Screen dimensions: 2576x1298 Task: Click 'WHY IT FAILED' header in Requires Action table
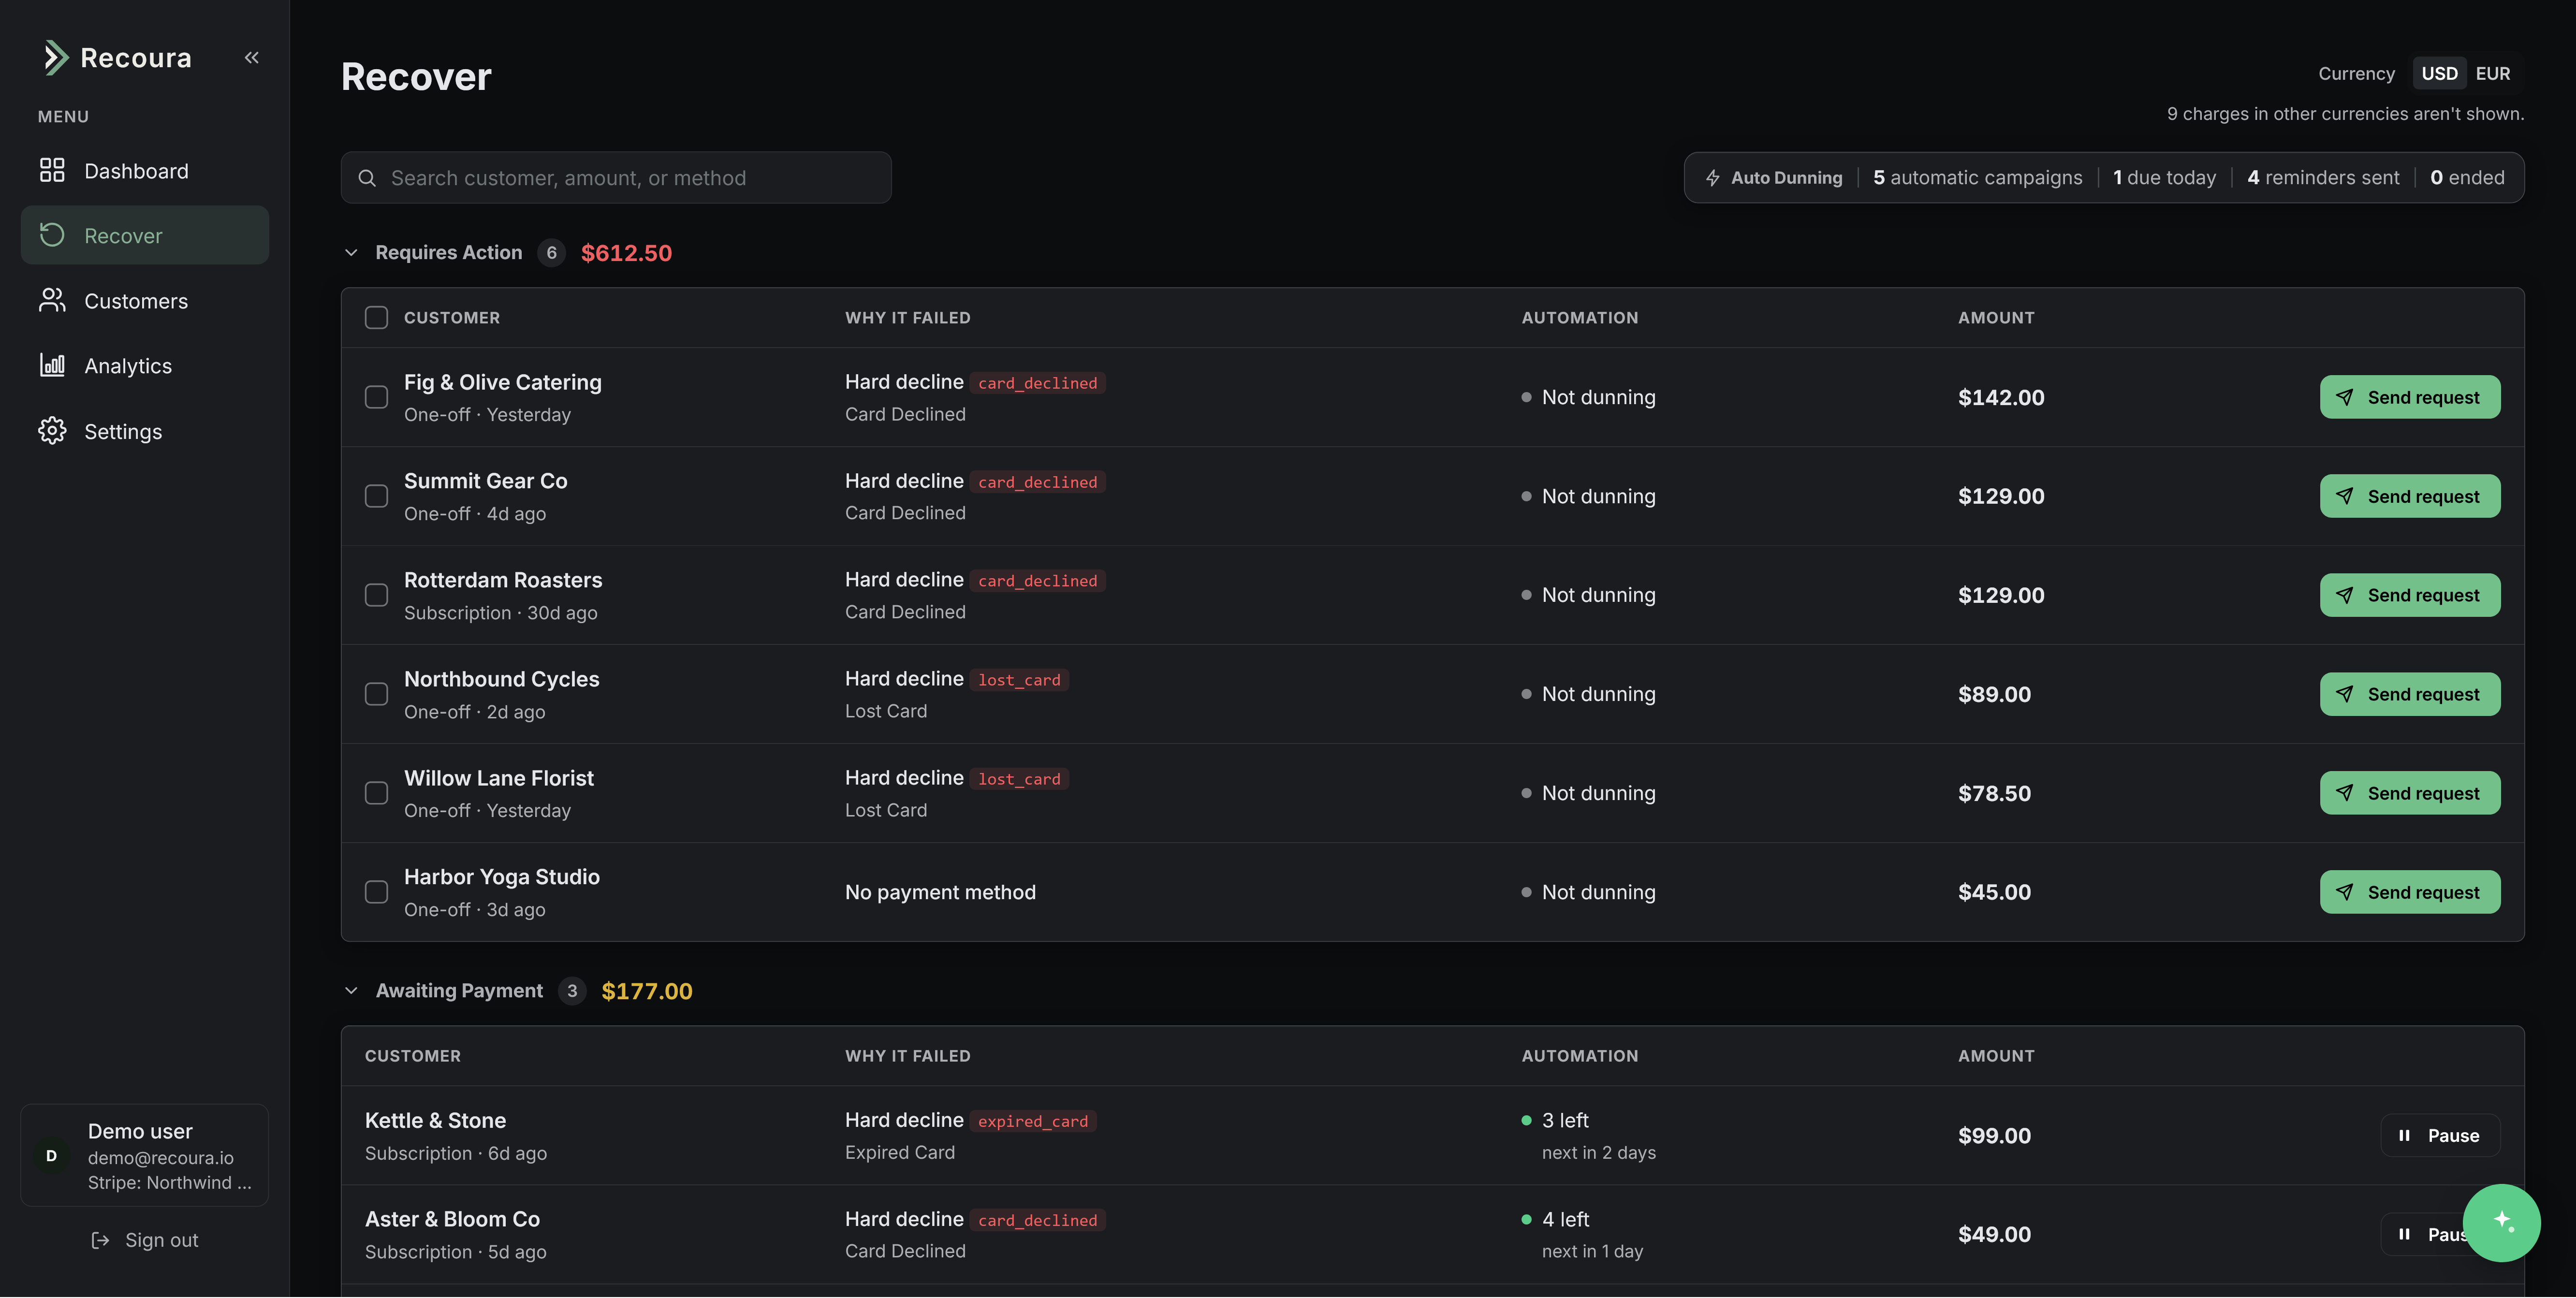907,317
